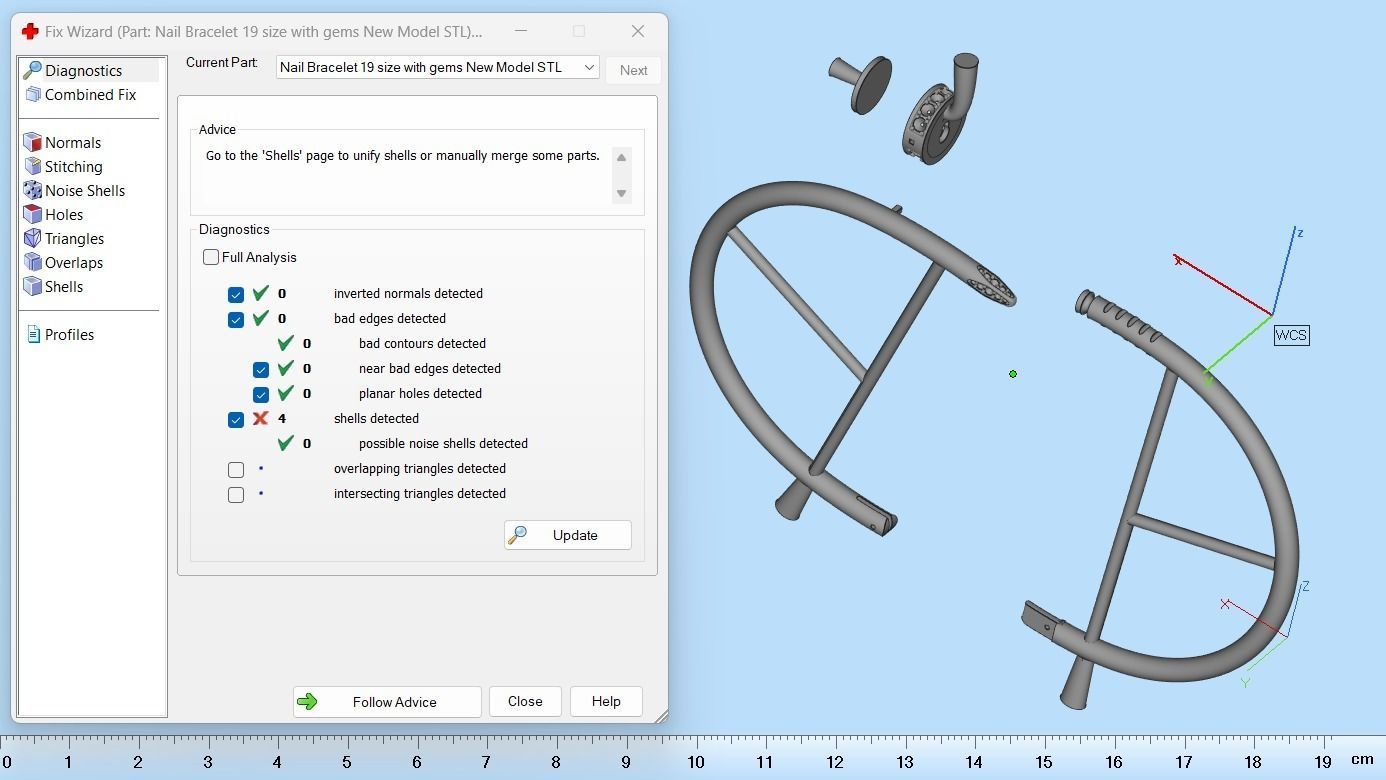This screenshot has height=780, width=1386.
Task: Go to the Stitching page
Action: [74, 166]
